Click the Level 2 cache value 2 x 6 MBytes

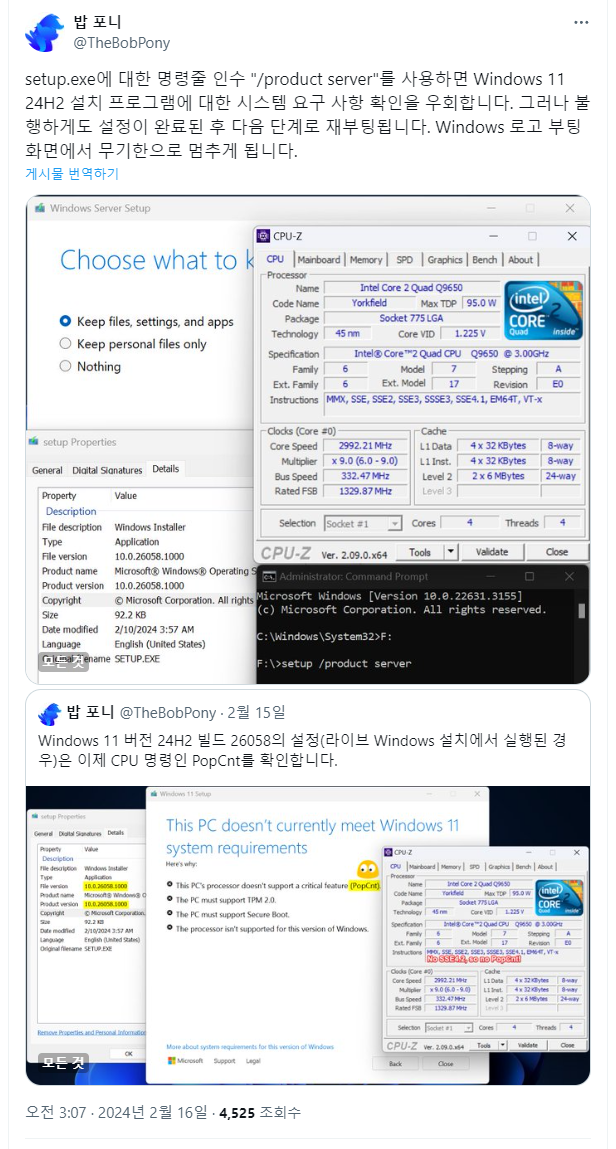498,476
